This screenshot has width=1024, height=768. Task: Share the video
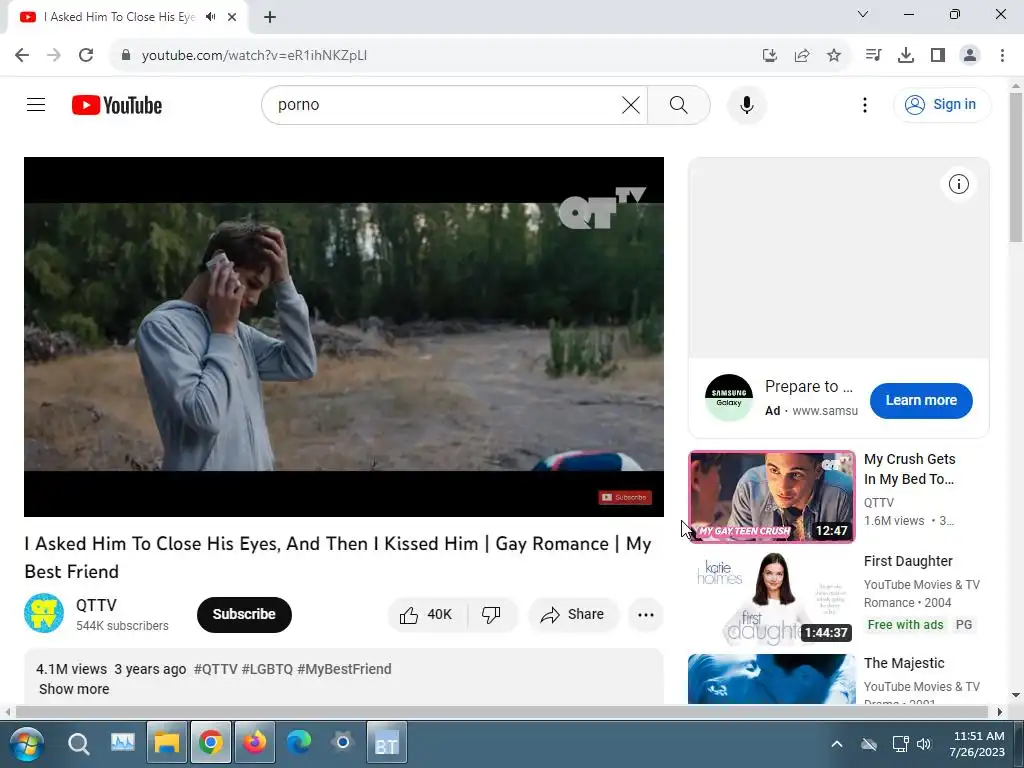pyautogui.click(x=573, y=615)
